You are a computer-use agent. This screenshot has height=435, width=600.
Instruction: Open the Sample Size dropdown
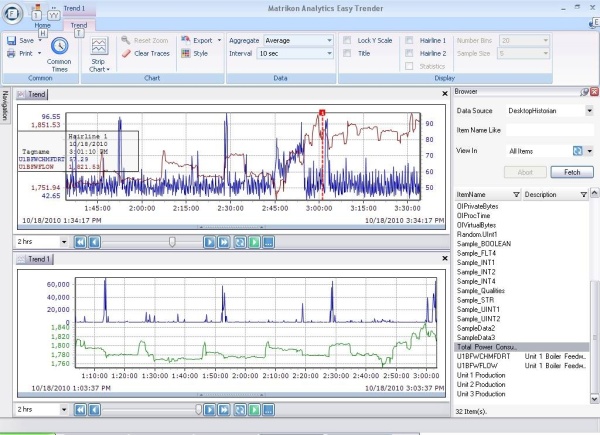click(546, 54)
